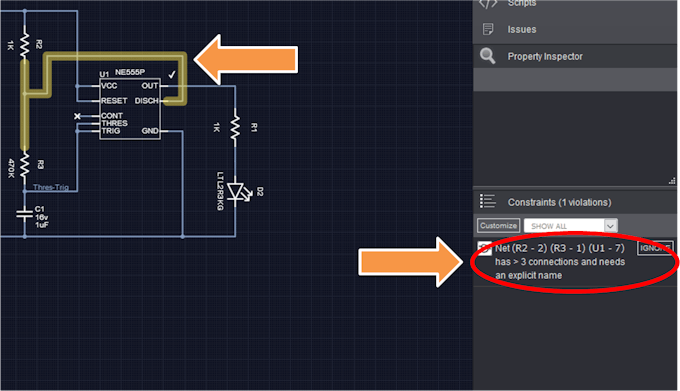Select resistor R2 symbol
Image resolution: width=680 pixels, height=391 pixels.
(25, 44)
